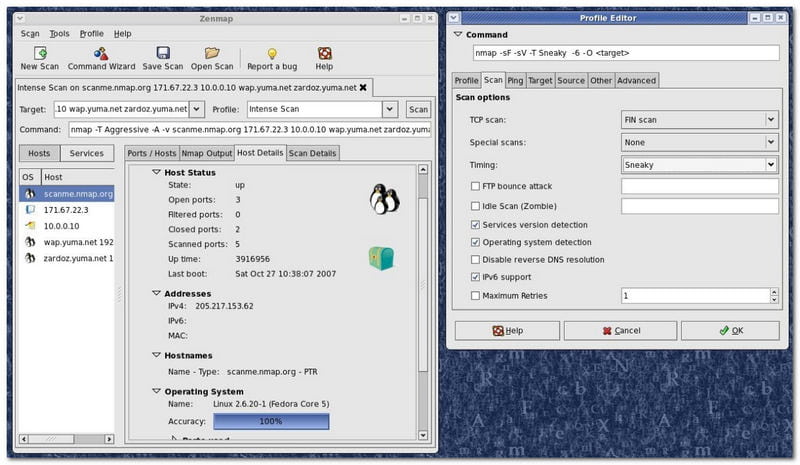Enable the Maximum Retries checkbox
The width and height of the screenshot is (800, 465).
(x=475, y=296)
